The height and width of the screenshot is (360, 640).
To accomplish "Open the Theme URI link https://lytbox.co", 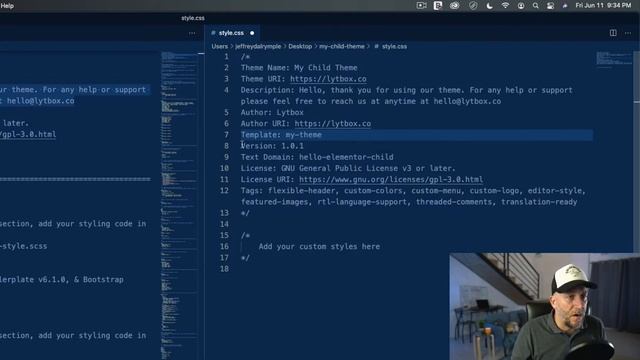I will [328, 79].
